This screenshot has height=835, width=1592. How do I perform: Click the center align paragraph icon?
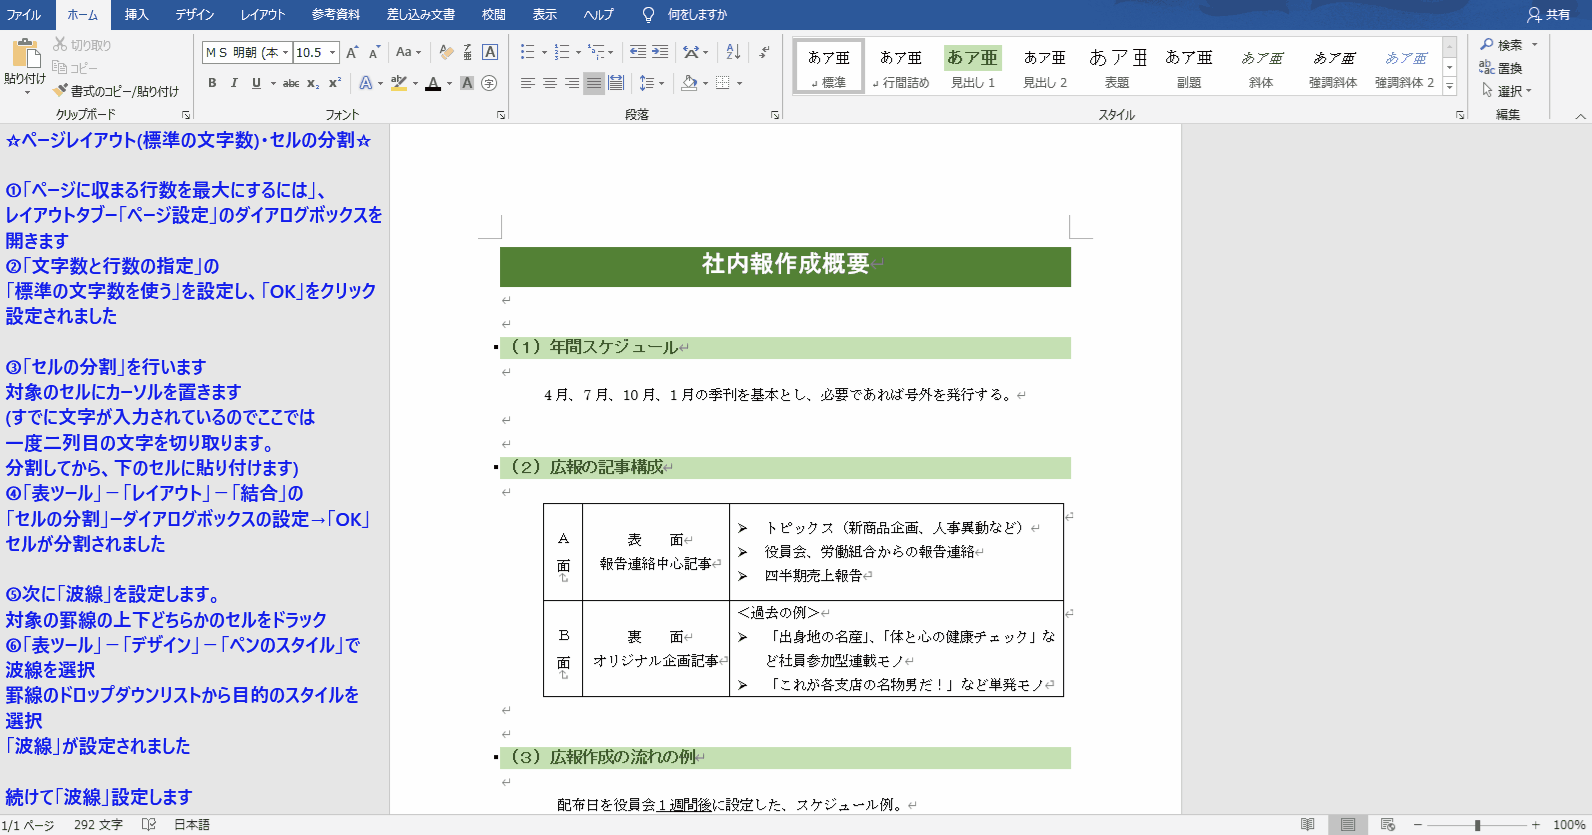(x=550, y=83)
